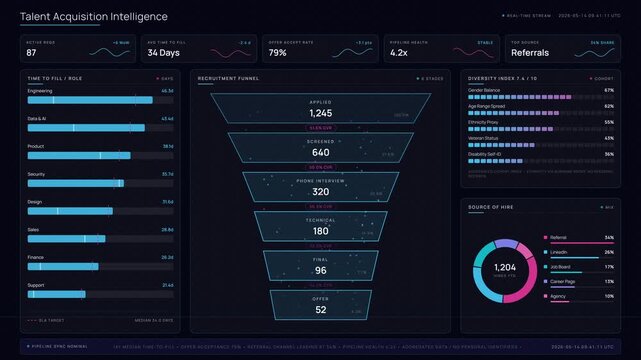This screenshot has height=360, width=641.
Task: Click the Referral source label
Action: (558, 237)
